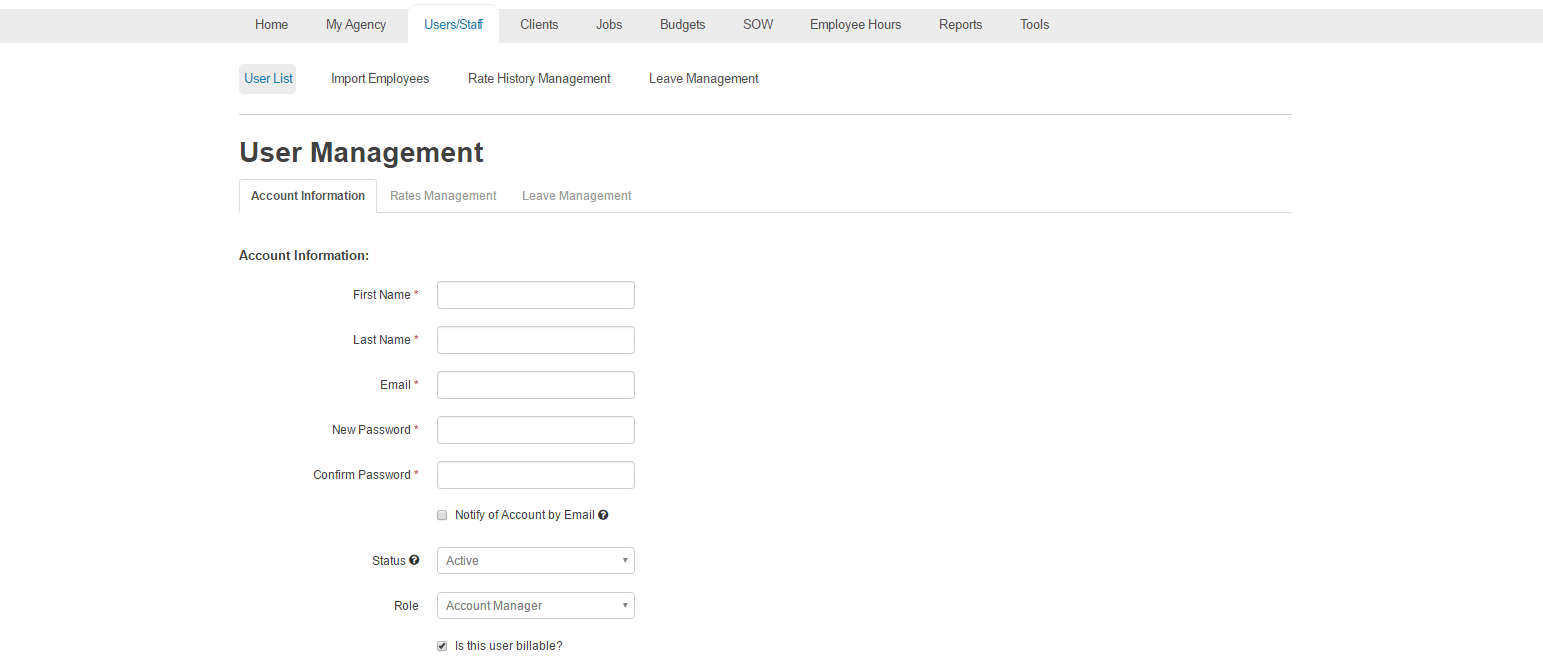Open the Reports menu

coord(960,24)
